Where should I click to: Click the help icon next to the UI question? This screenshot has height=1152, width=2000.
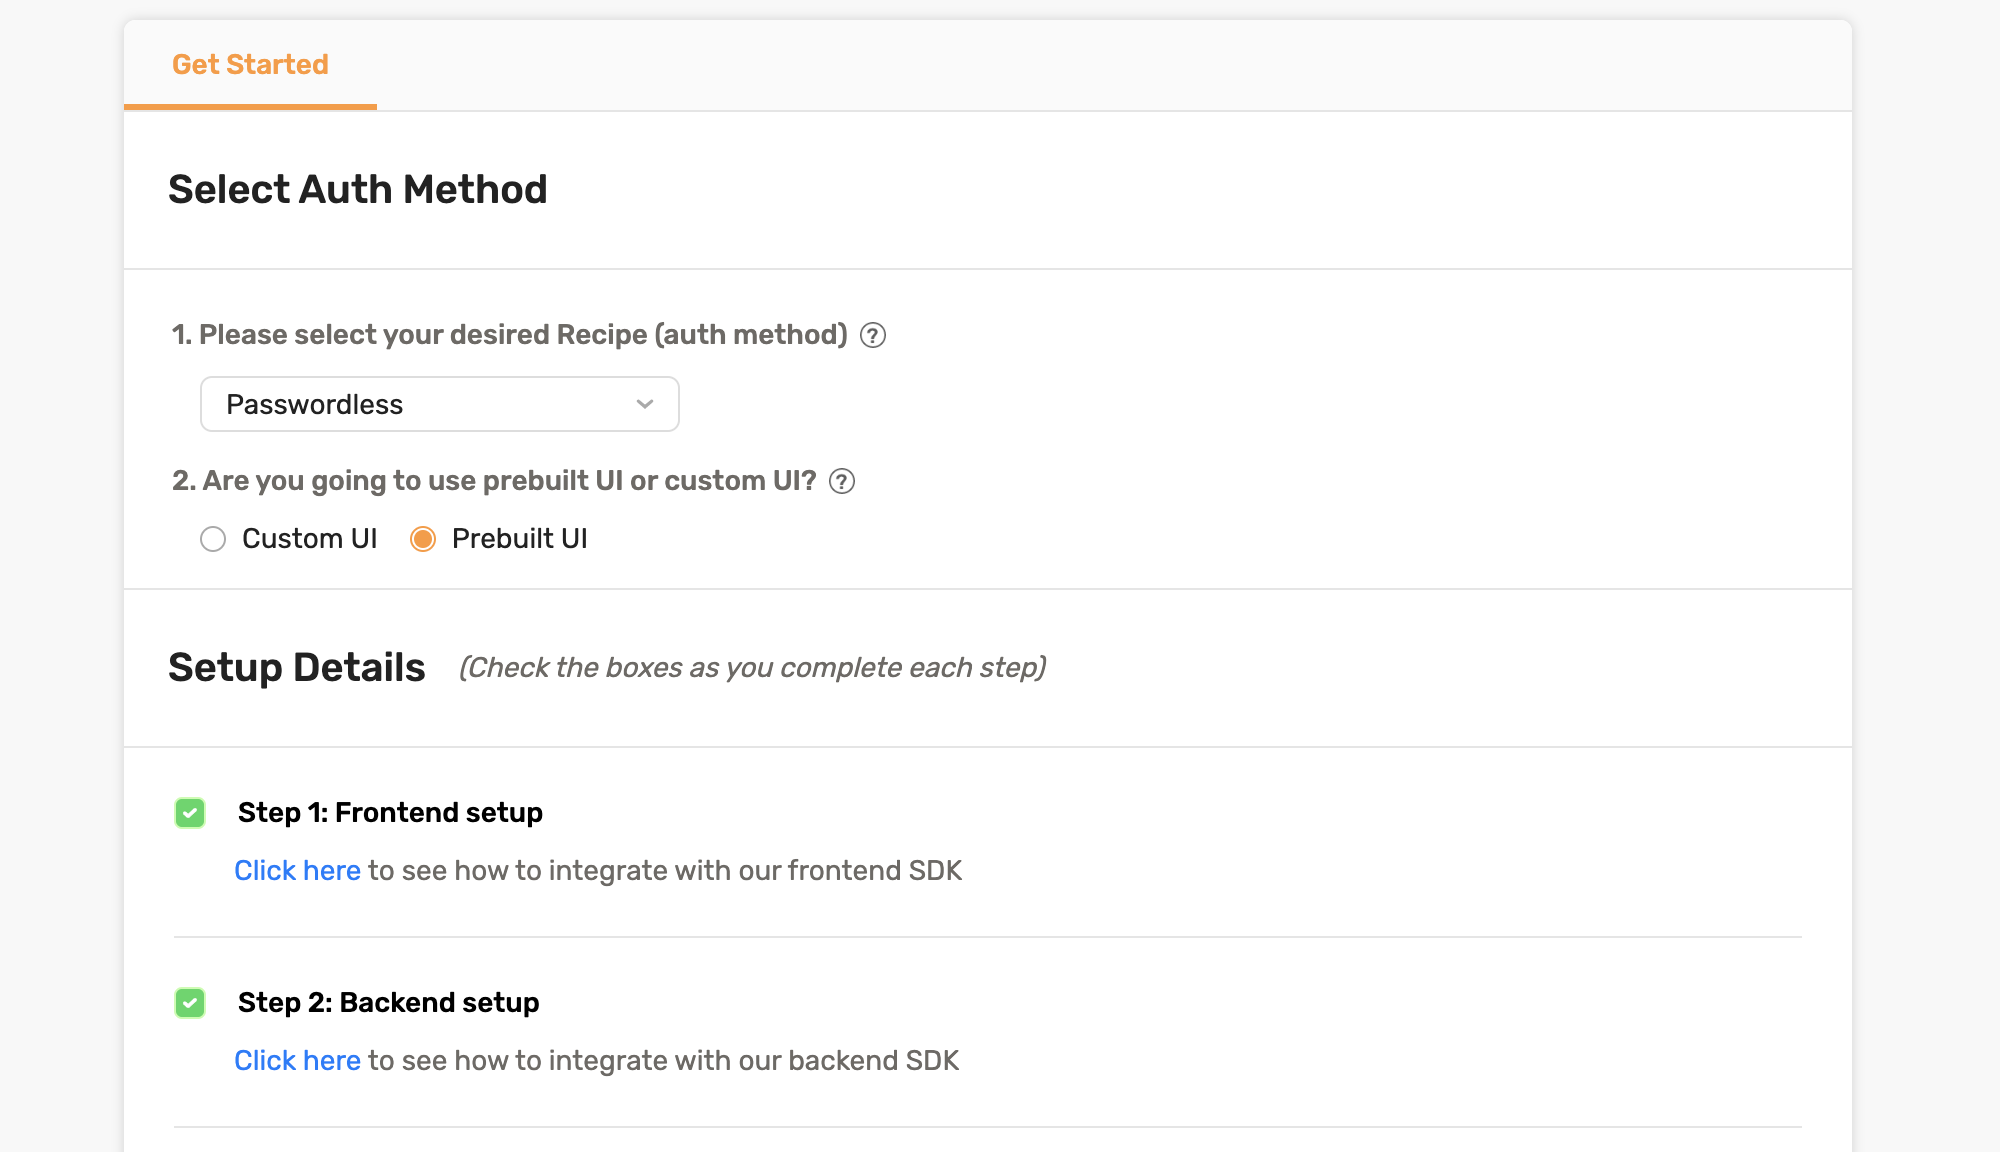[842, 481]
